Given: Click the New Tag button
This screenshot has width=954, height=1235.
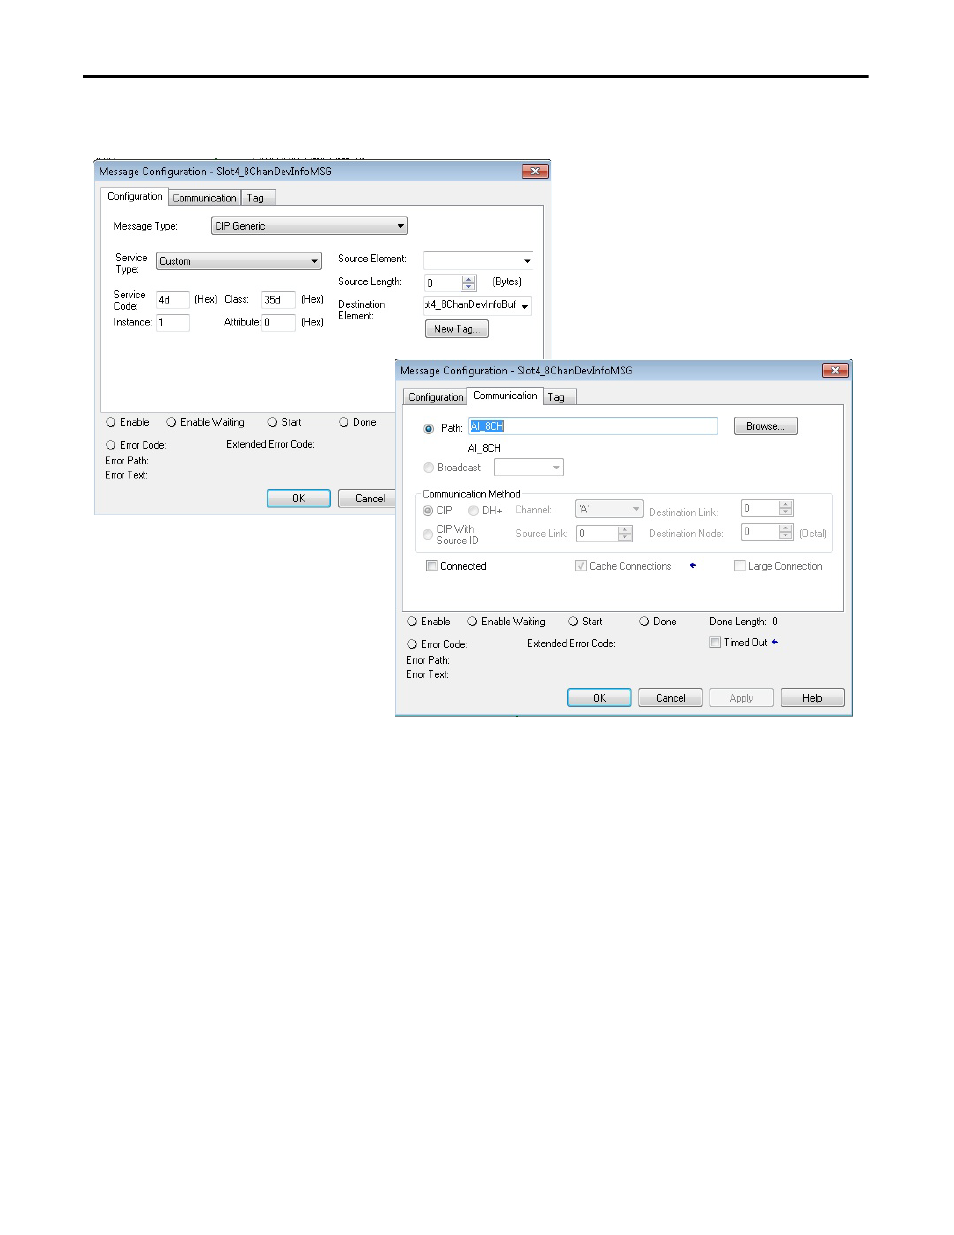Looking at the screenshot, I should coord(457,328).
